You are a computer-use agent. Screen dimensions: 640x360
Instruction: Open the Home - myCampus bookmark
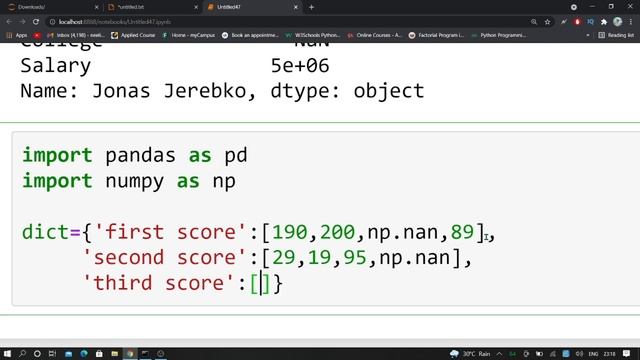(189, 35)
